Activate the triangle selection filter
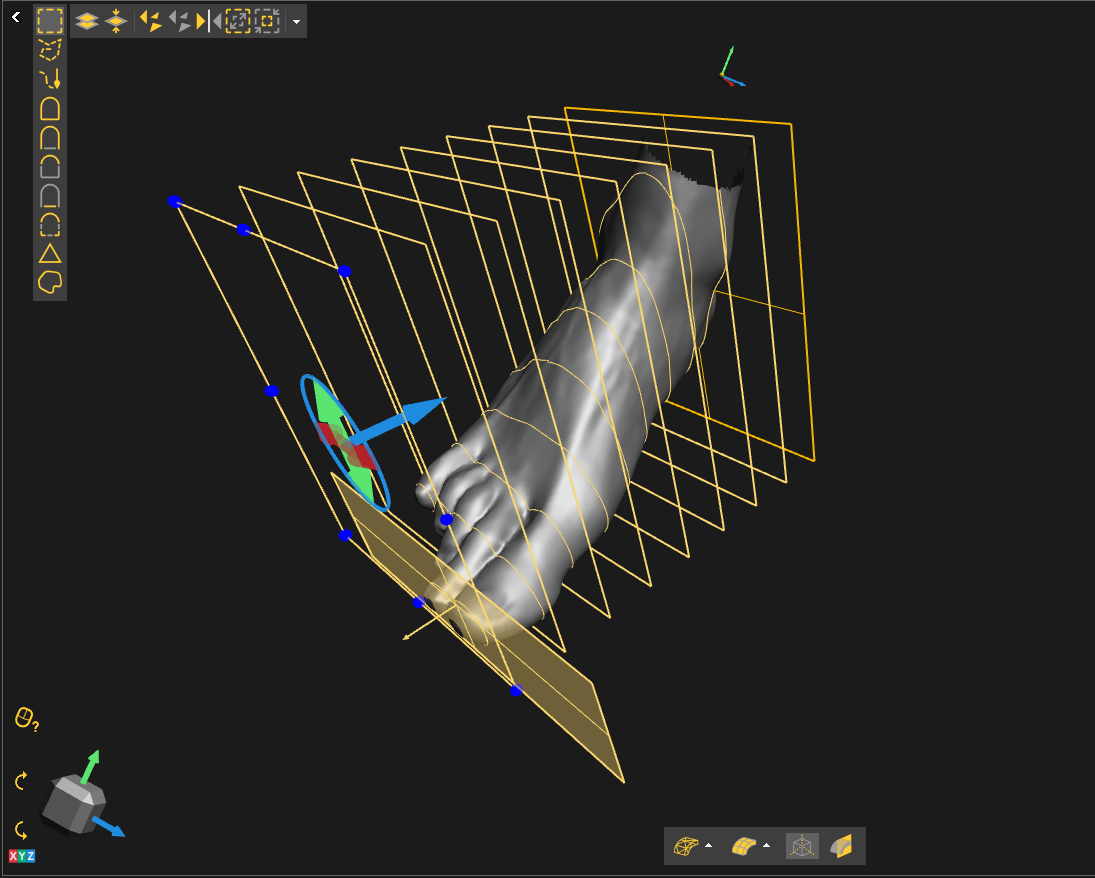Screen dimensions: 1095x878 [x=50, y=253]
